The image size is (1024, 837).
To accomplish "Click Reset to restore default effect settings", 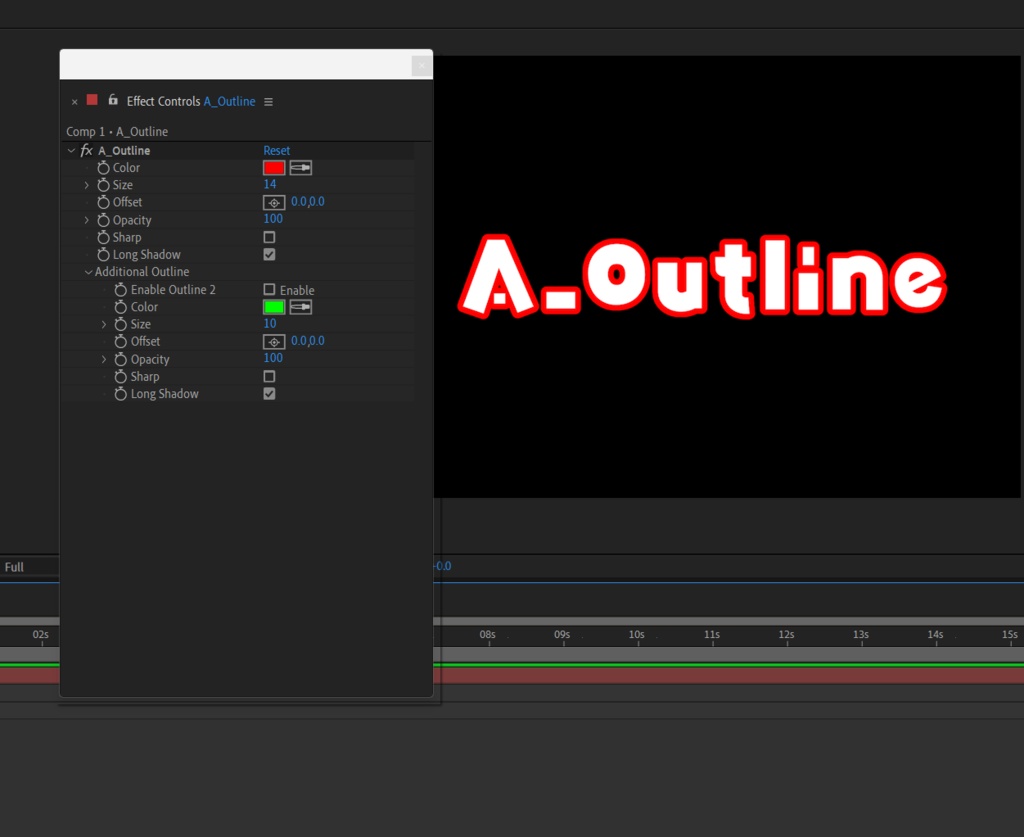I will click(277, 150).
